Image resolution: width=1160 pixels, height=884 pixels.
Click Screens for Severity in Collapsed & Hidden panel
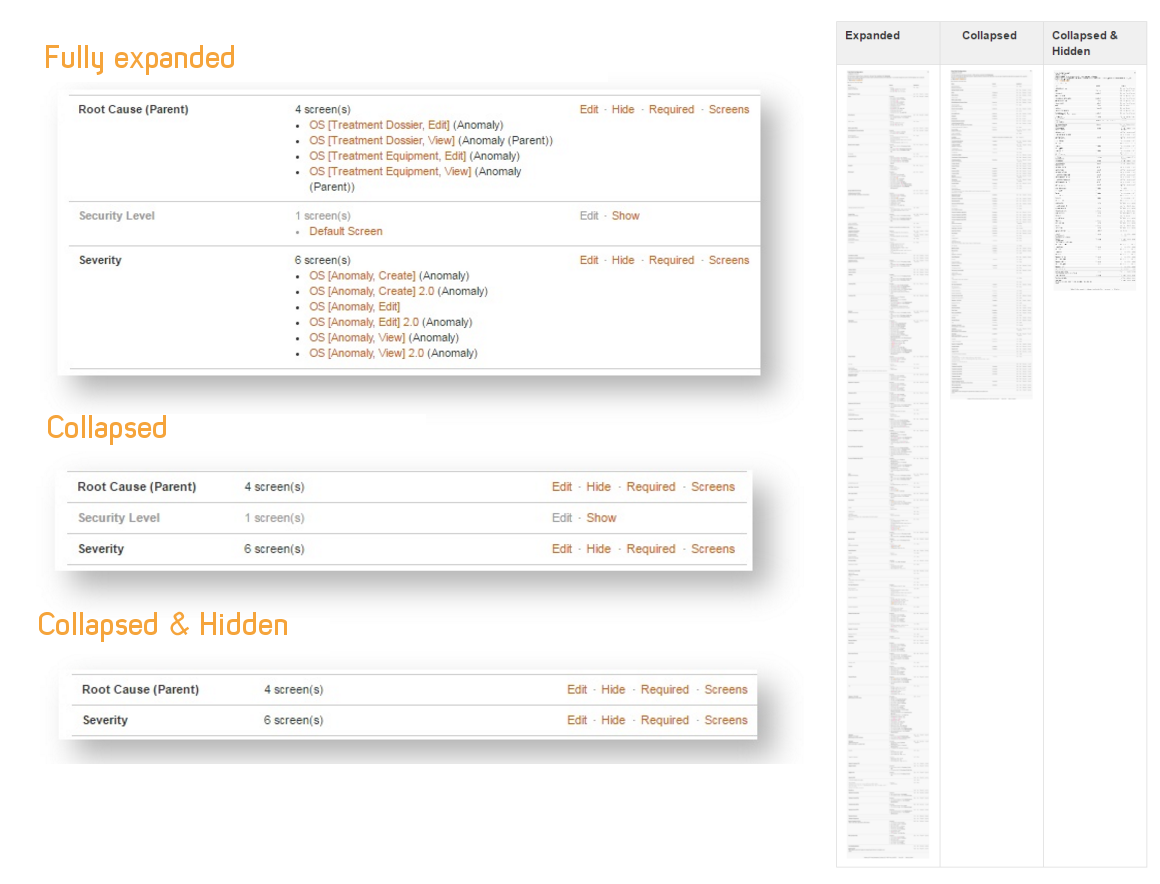tap(726, 720)
